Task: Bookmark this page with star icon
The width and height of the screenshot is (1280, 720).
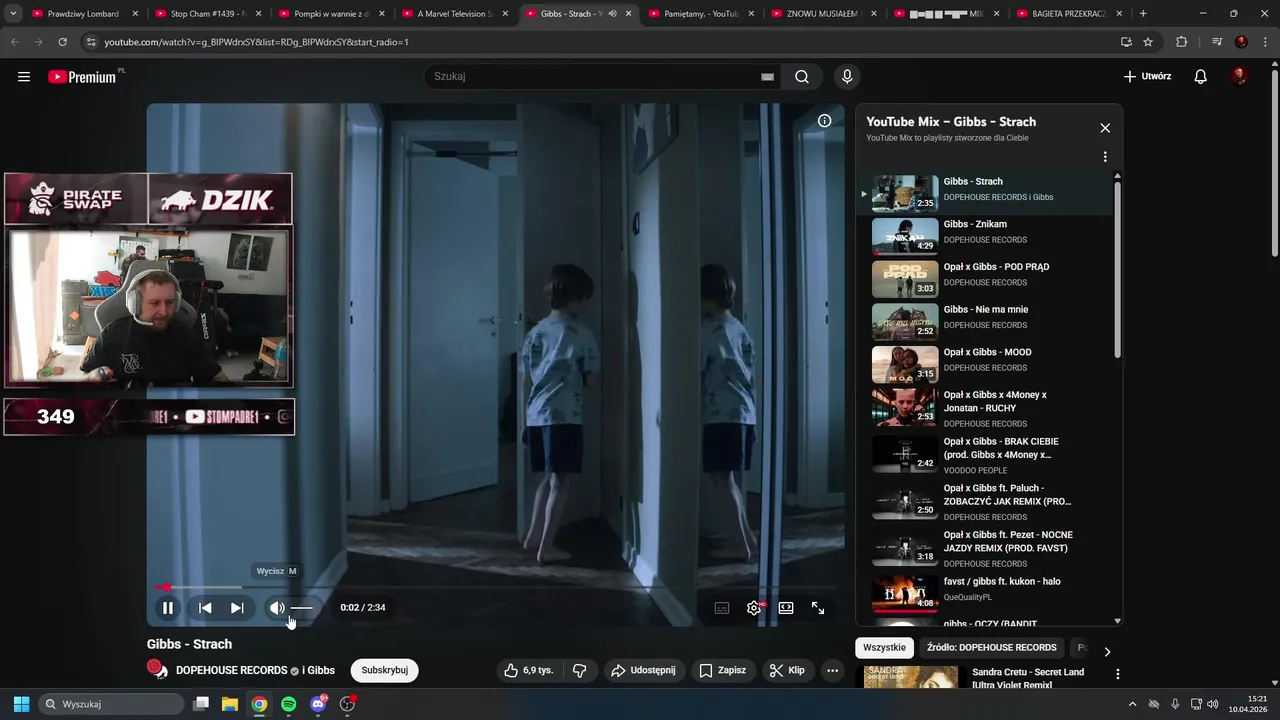Action: click(x=1148, y=42)
